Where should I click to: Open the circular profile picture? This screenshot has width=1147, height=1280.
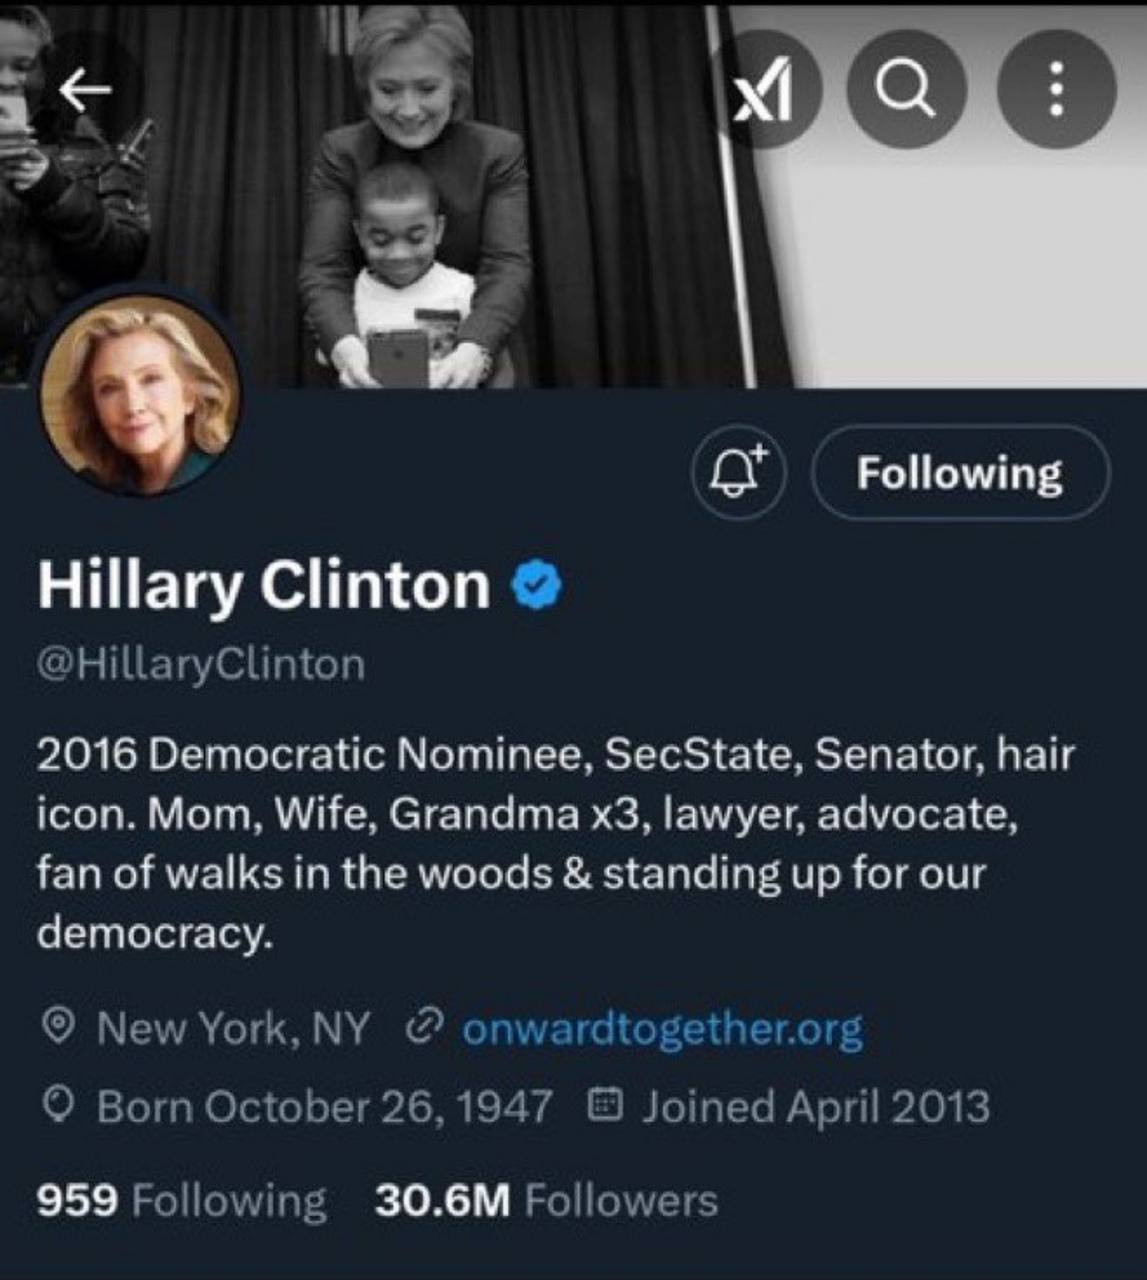pyautogui.click(x=139, y=395)
